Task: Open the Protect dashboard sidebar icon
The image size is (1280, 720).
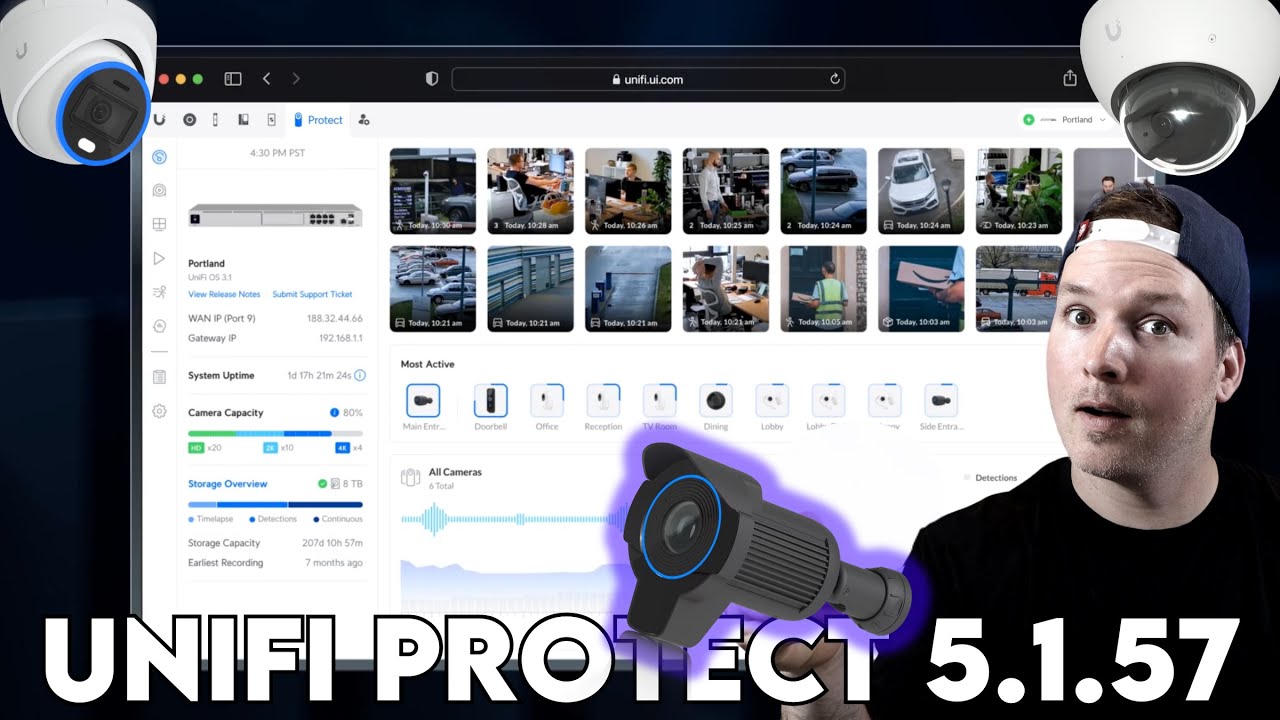Action: pyautogui.click(x=159, y=157)
